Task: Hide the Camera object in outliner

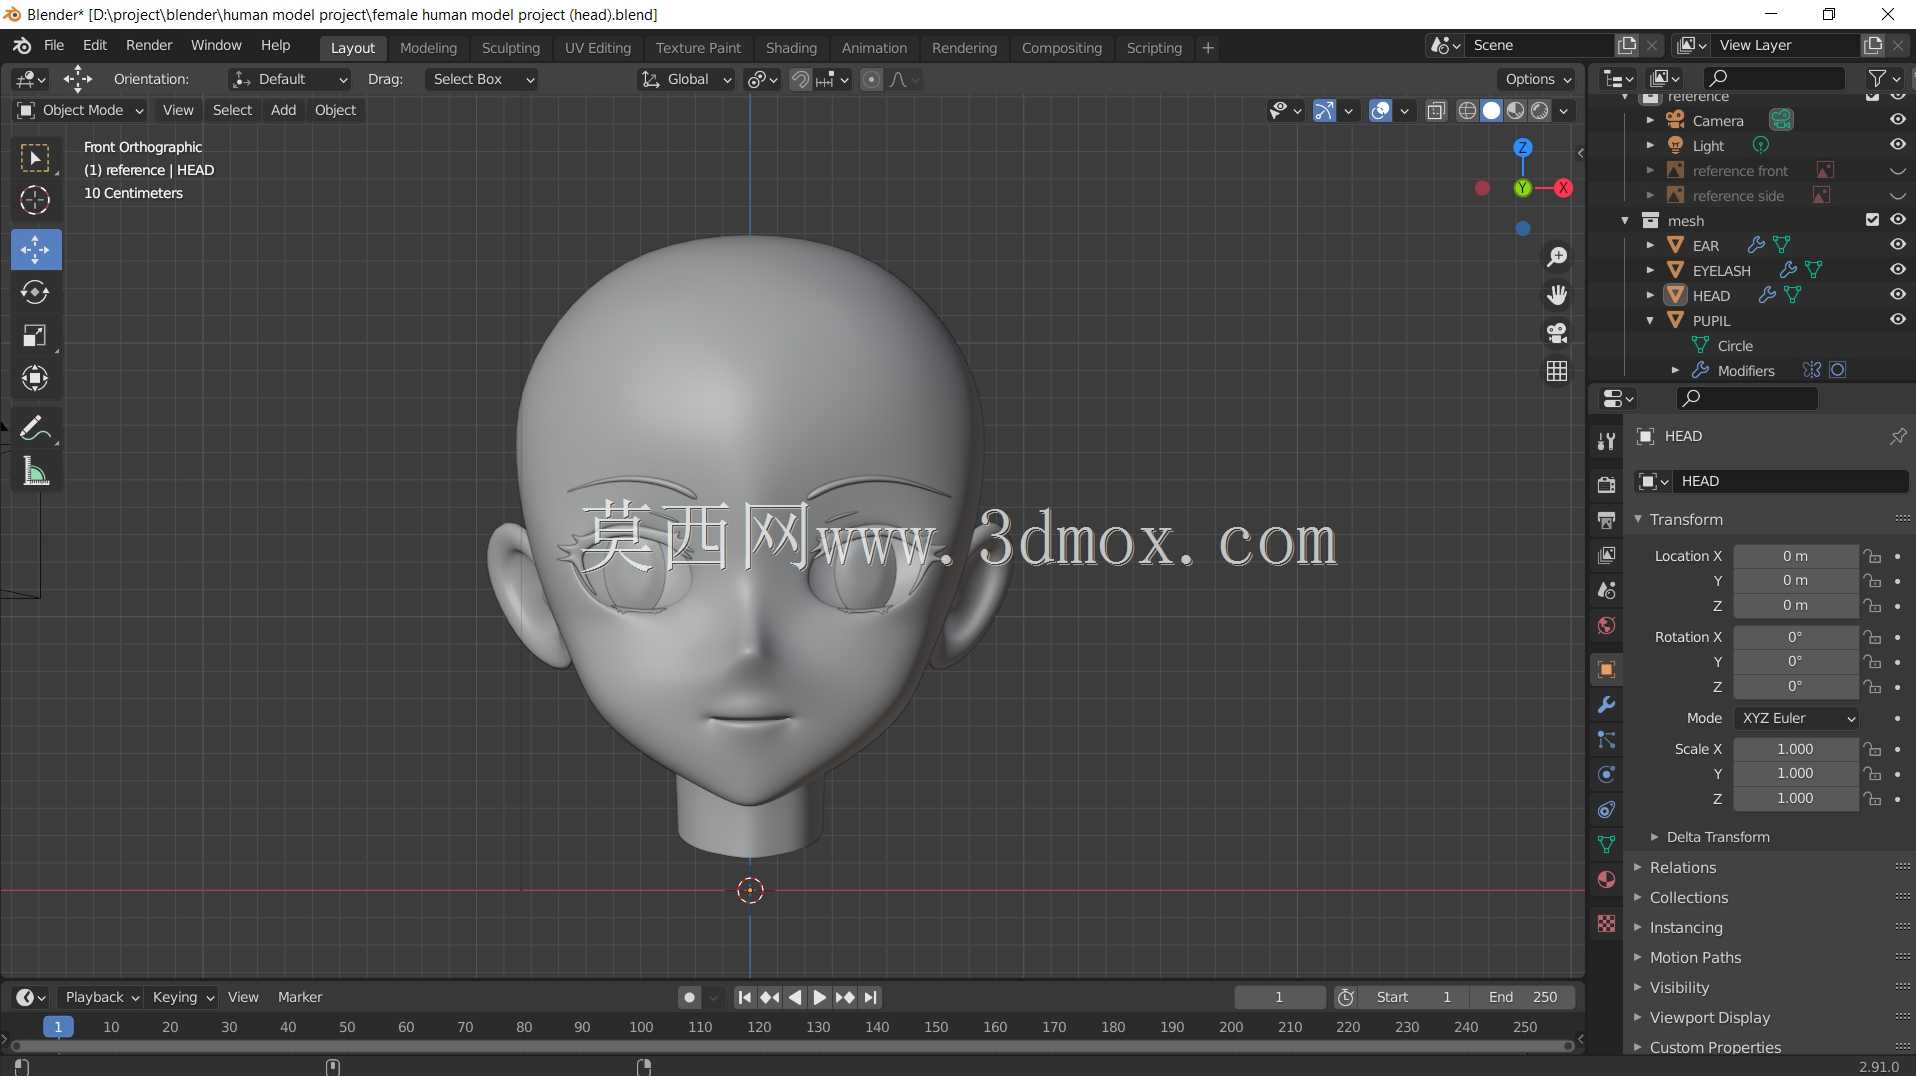Action: pyautogui.click(x=1897, y=119)
